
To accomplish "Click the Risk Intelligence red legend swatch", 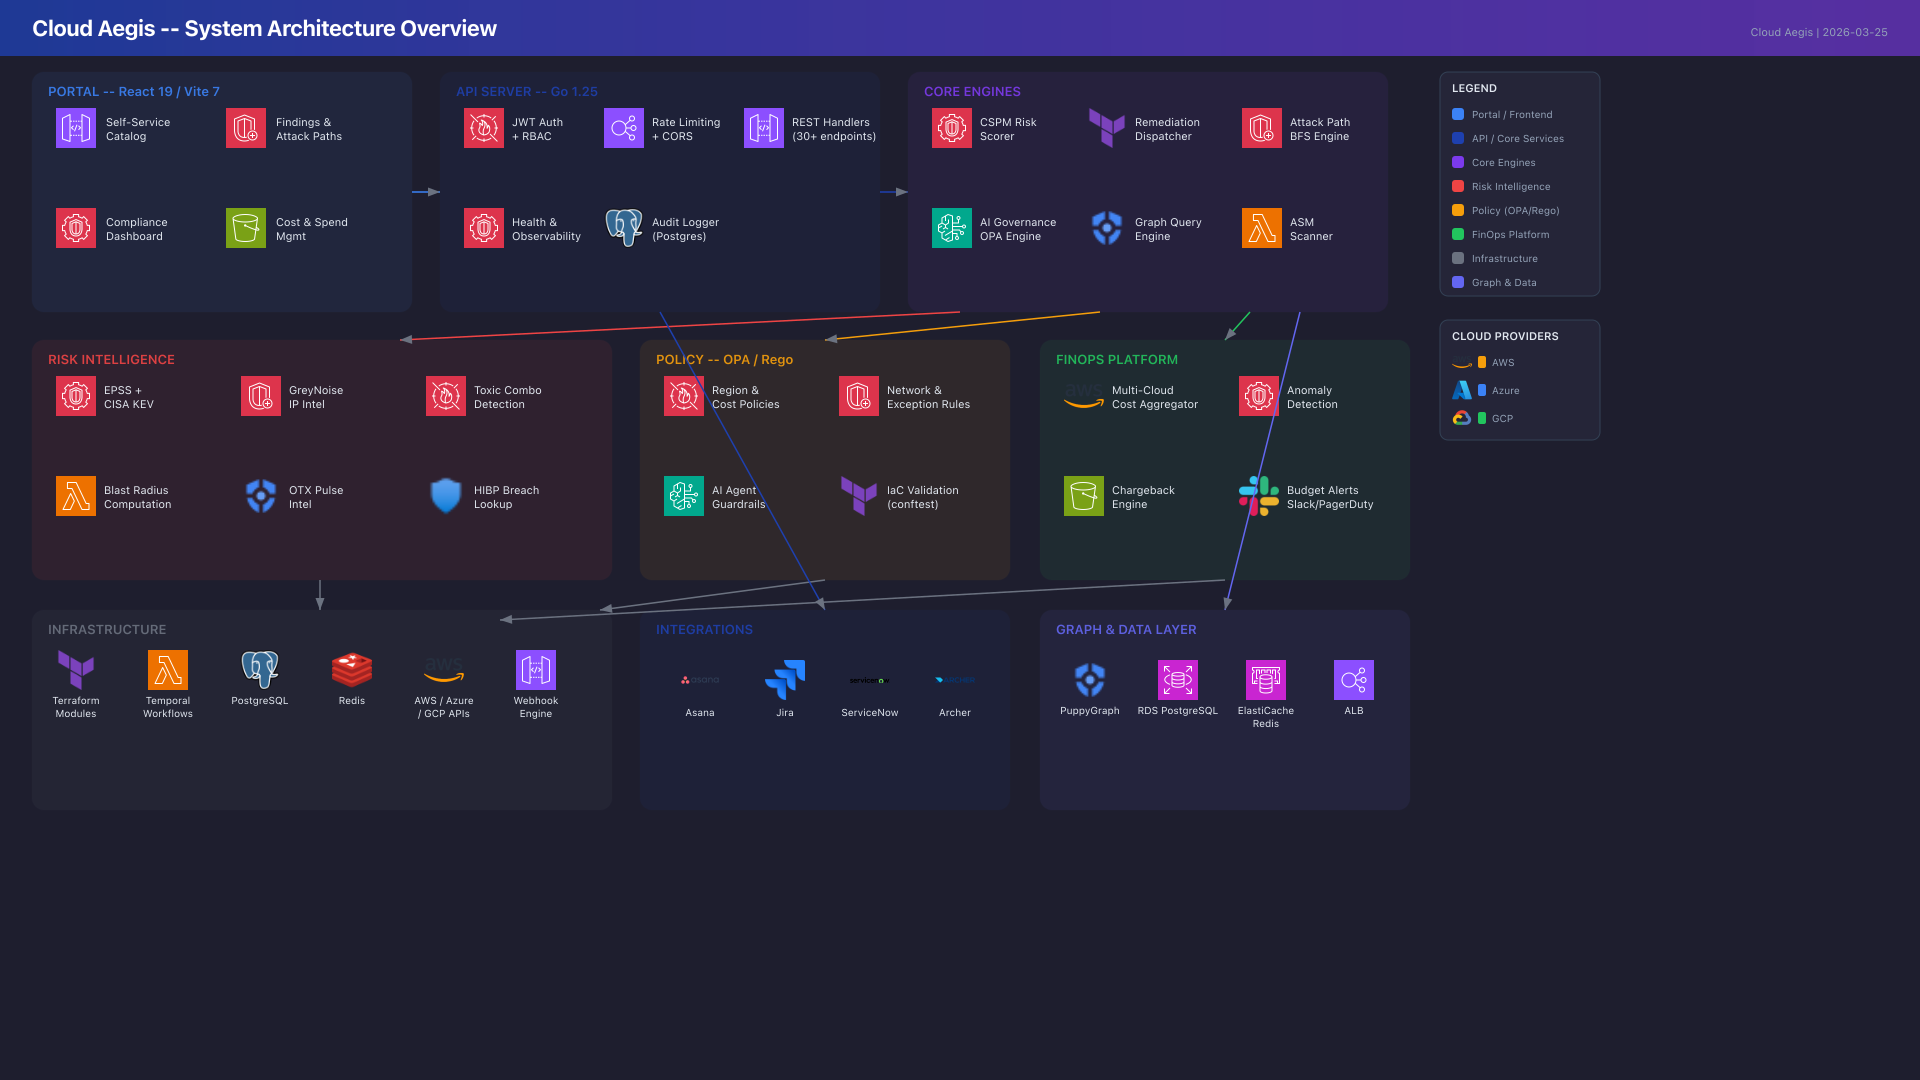I will tap(1458, 186).
